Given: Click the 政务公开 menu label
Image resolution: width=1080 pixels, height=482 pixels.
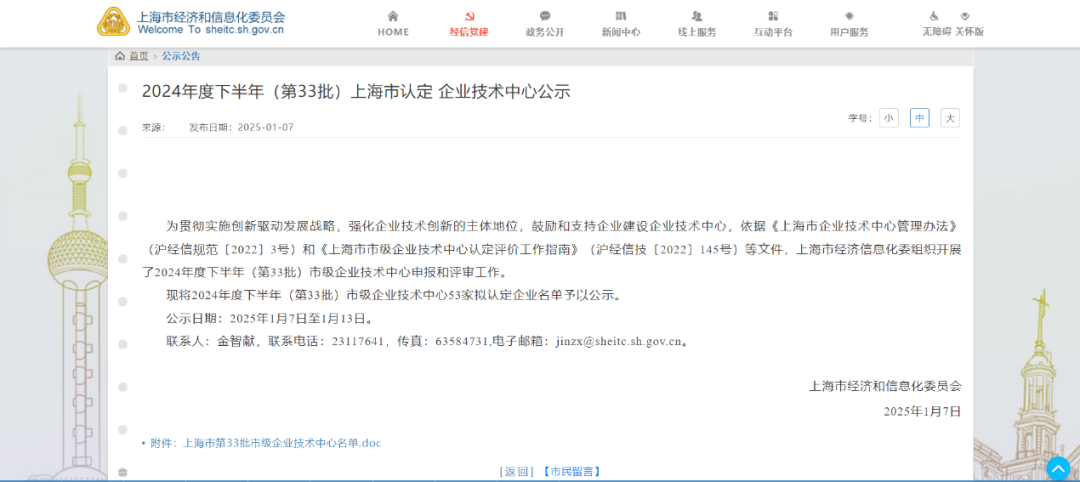Looking at the screenshot, I should click(x=545, y=32).
